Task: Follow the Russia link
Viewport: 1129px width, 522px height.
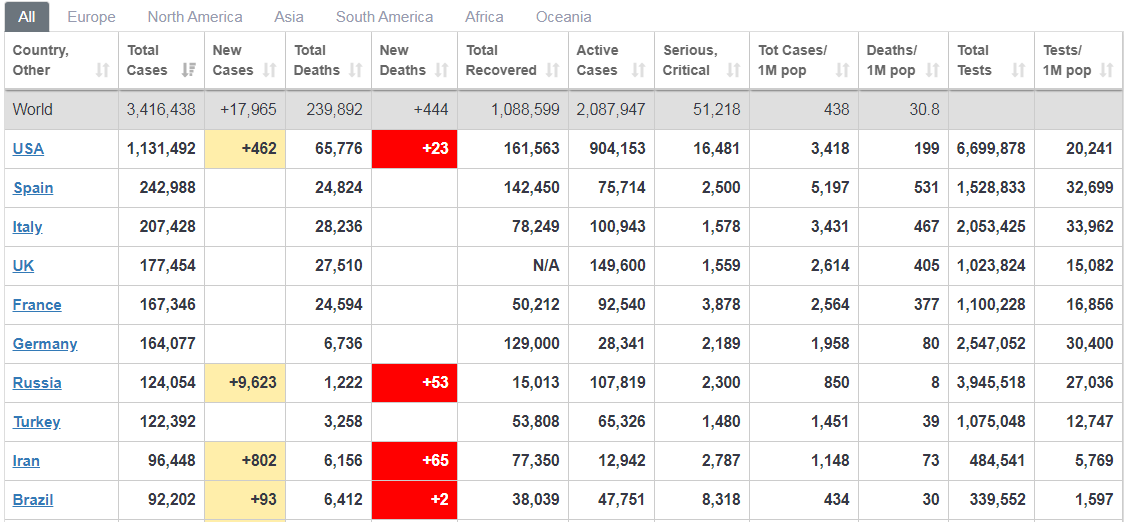Action: coord(37,382)
